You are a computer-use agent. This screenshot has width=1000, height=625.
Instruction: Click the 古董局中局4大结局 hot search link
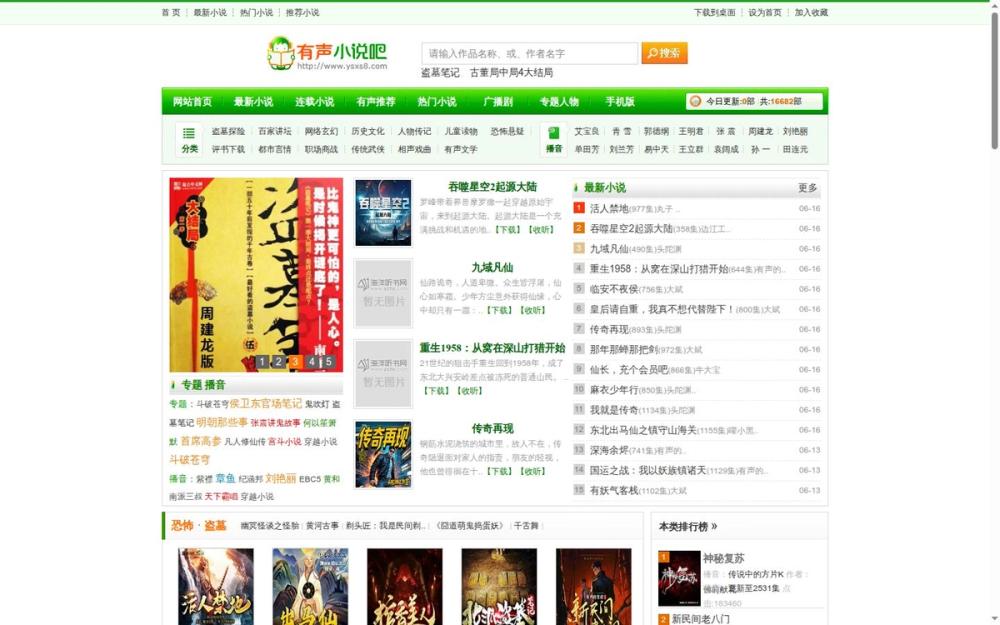[x=511, y=73]
